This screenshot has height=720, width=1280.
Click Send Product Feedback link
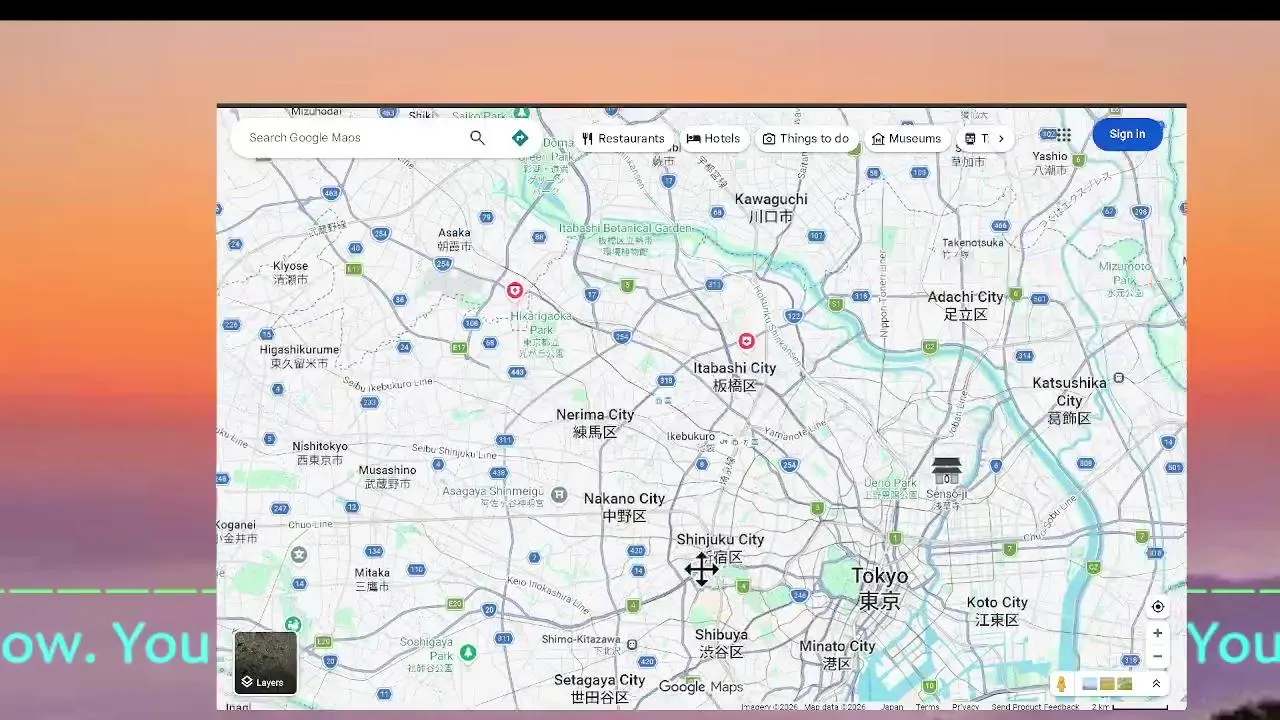click(1035, 707)
